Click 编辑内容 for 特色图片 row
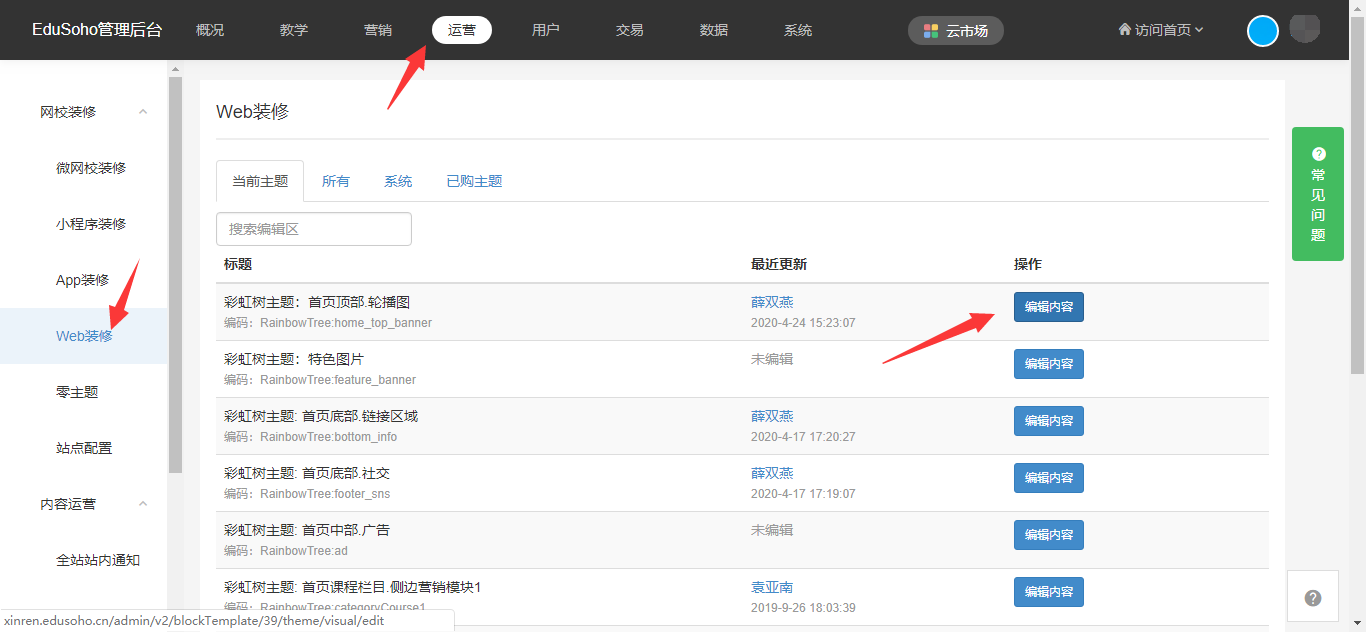 tap(1048, 364)
